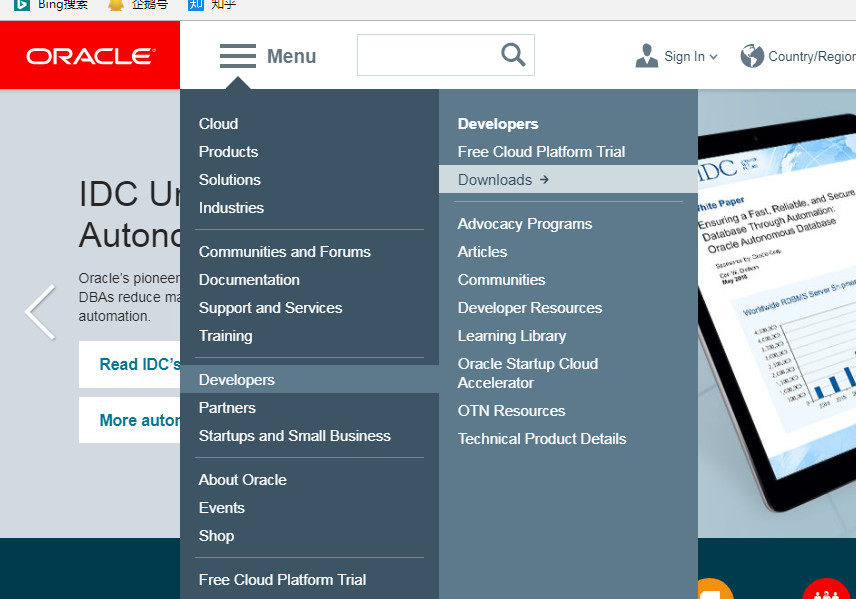
Task: Open Learning Library
Action: pos(512,336)
